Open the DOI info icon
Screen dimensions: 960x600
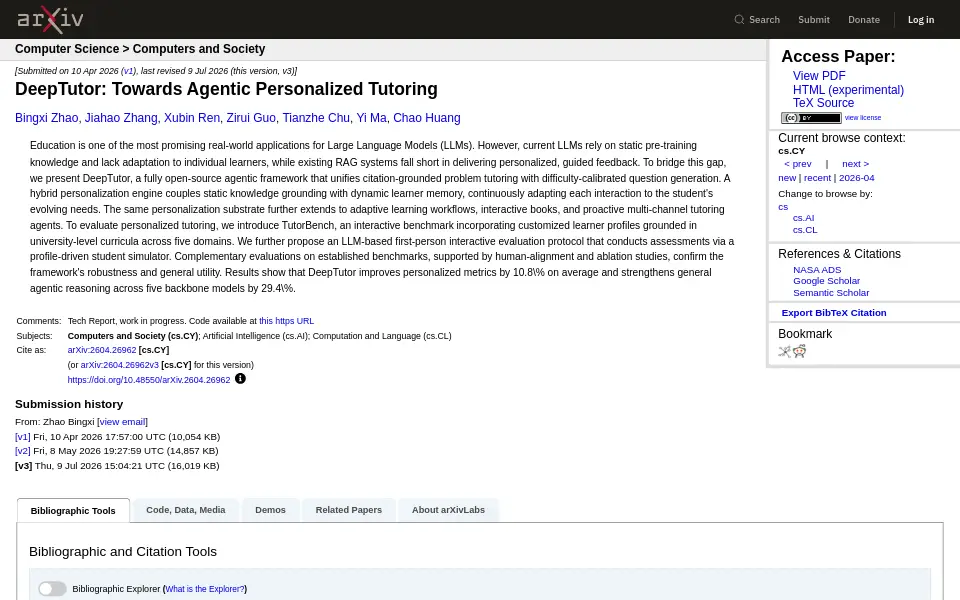(x=240, y=379)
